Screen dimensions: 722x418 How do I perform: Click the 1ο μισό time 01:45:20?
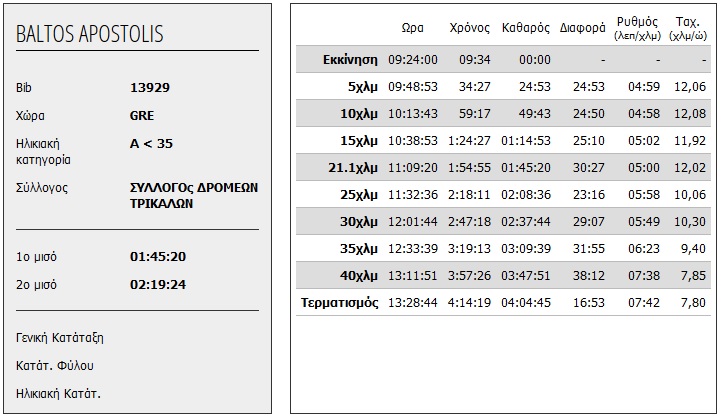[158, 257]
